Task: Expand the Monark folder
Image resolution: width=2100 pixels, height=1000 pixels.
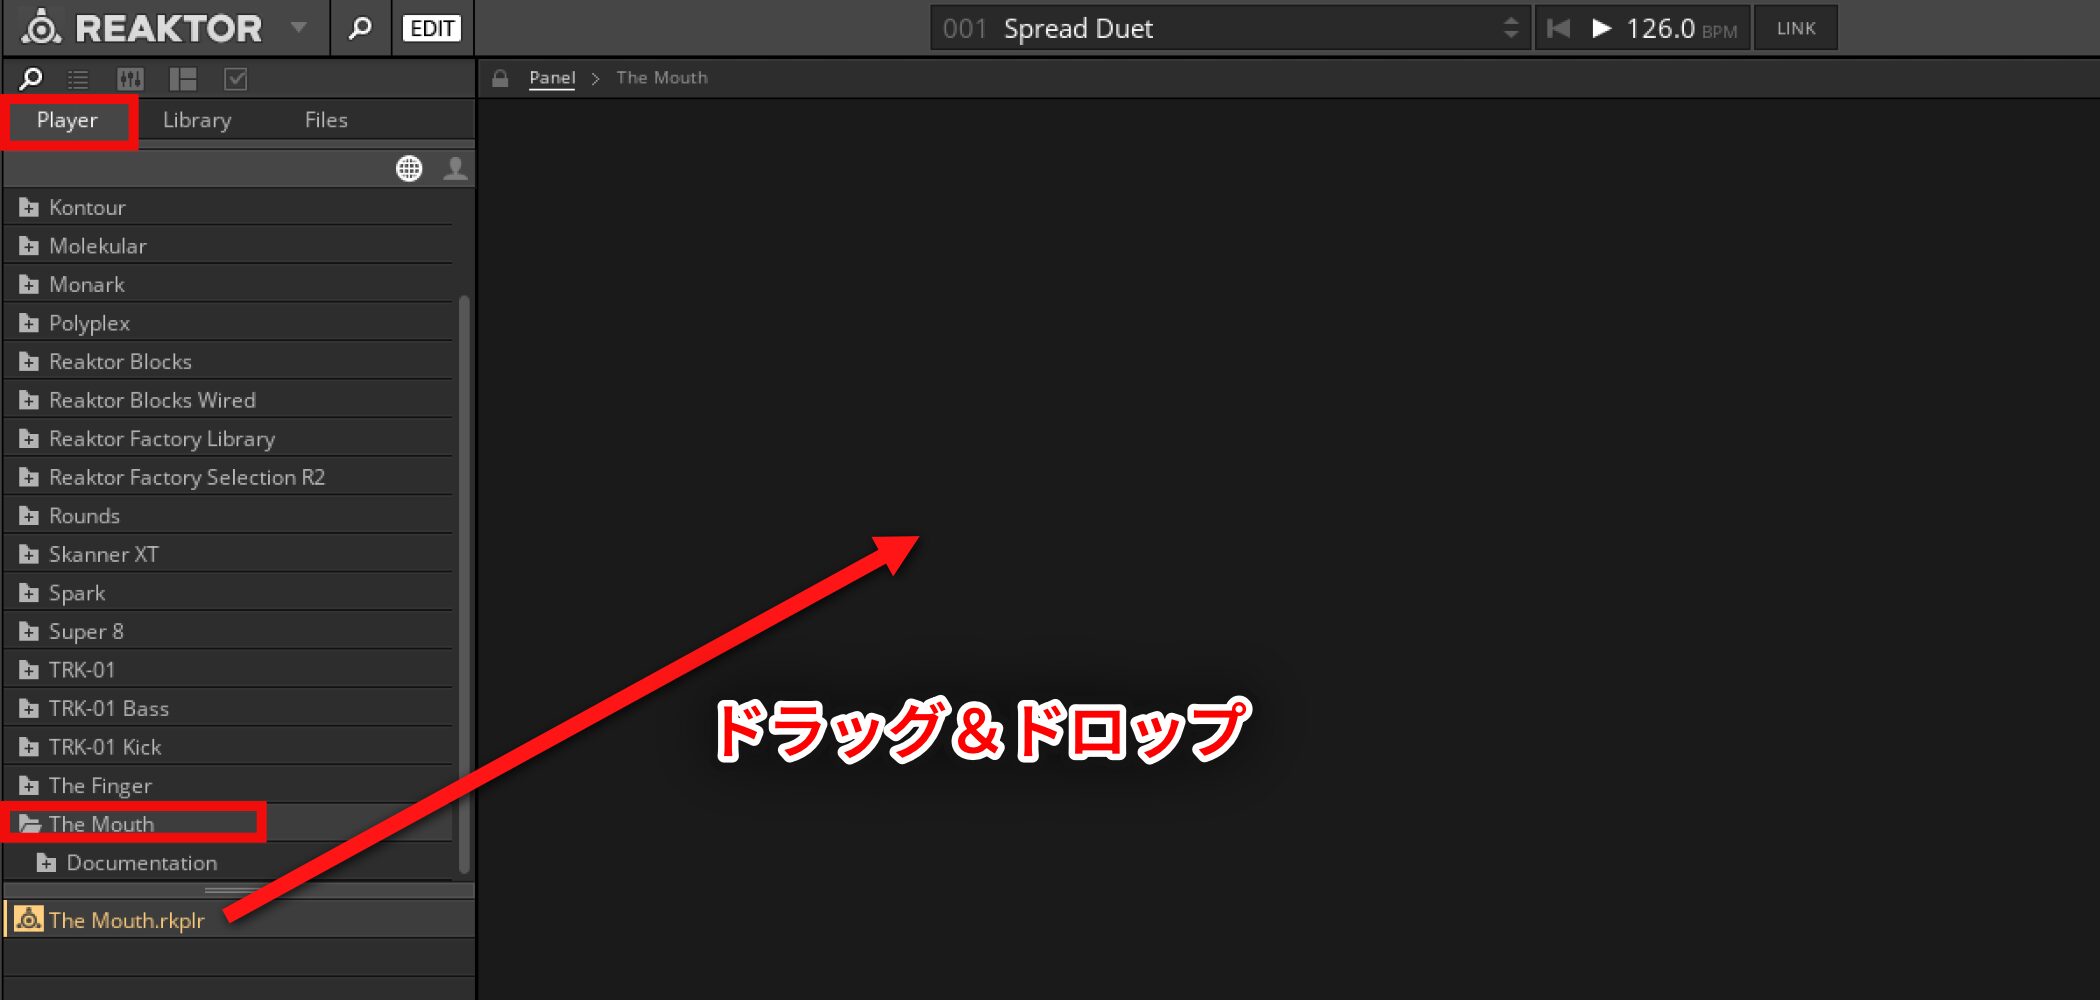Action: point(228,285)
